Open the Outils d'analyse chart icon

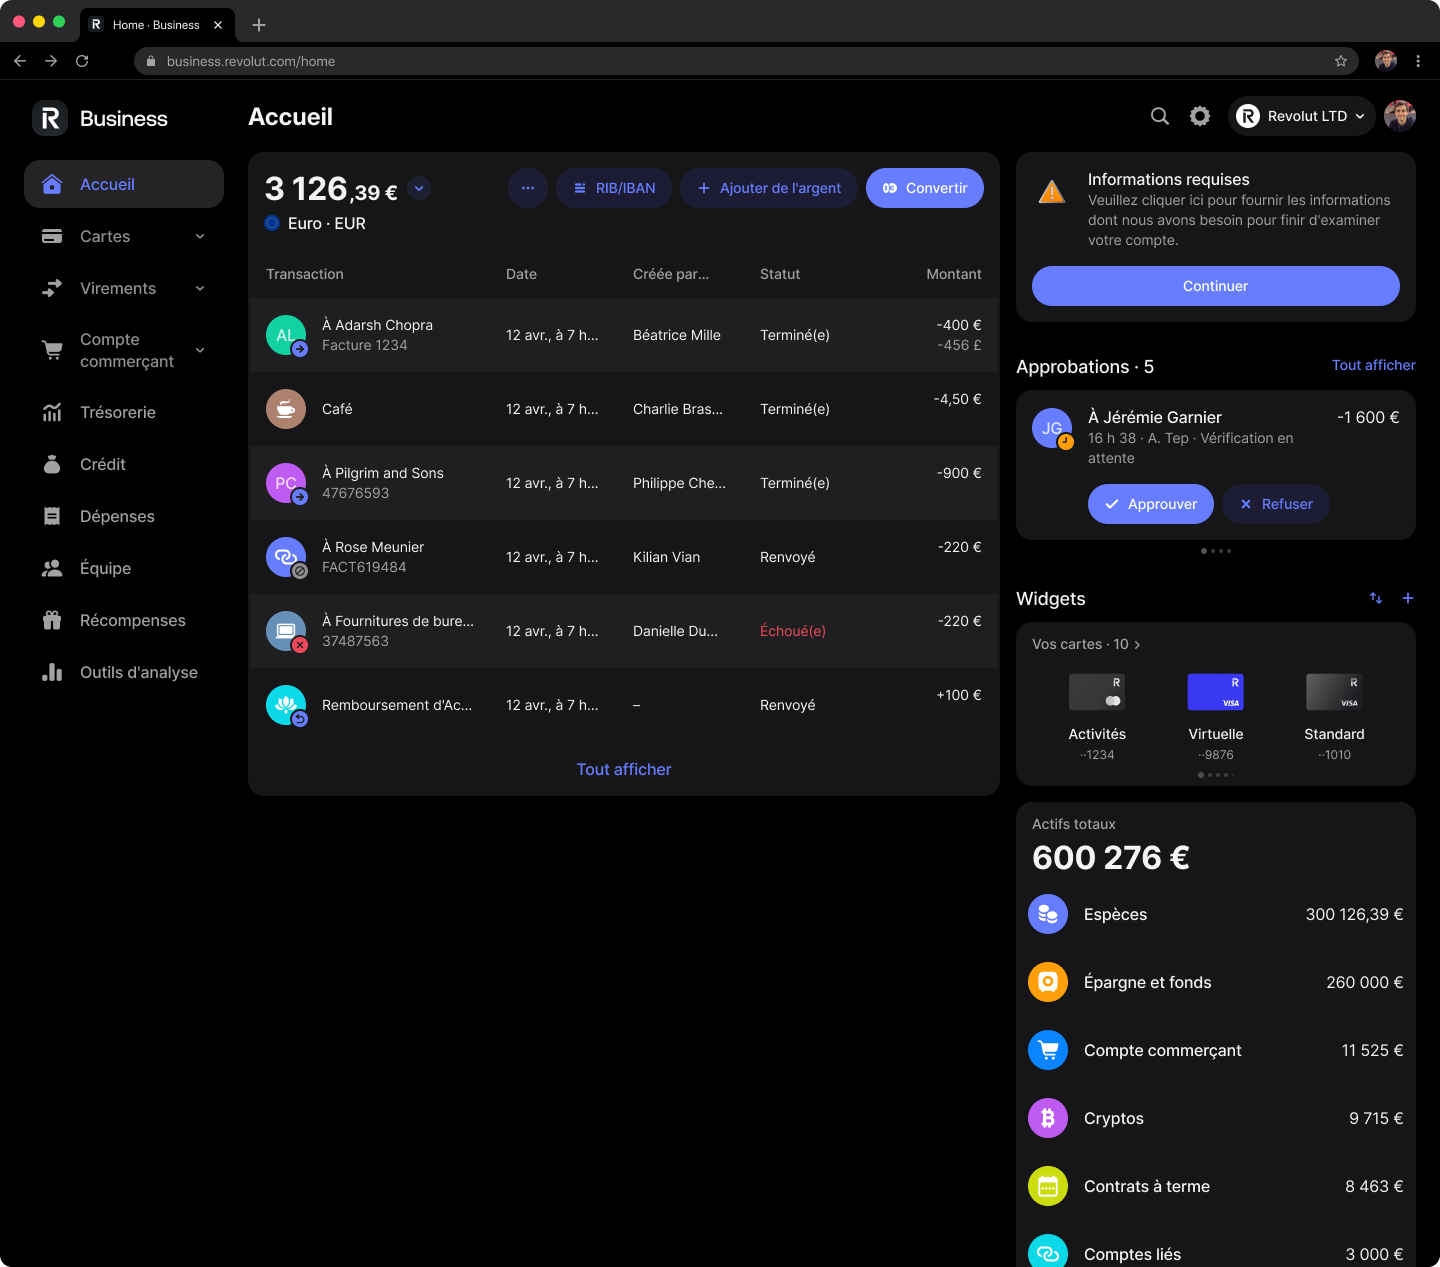click(x=51, y=672)
